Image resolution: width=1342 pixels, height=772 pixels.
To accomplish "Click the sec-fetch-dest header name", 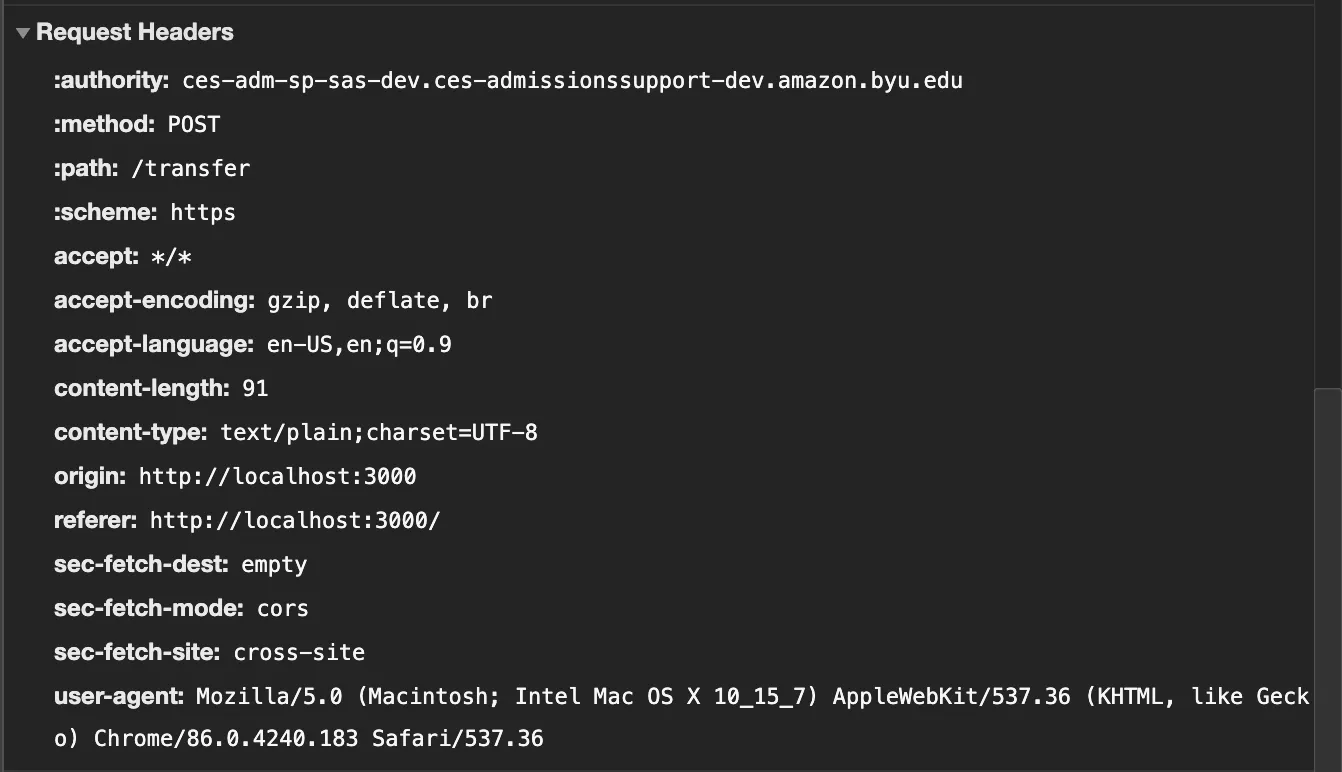I will tap(141, 564).
